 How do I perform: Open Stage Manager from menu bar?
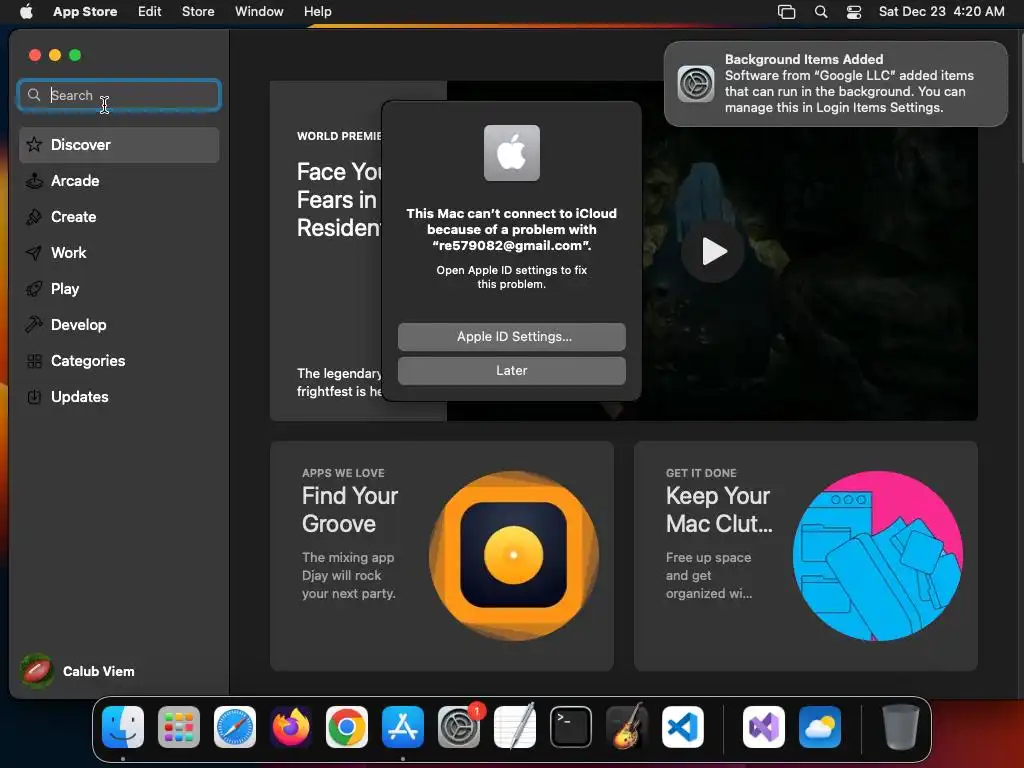point(786,12)
